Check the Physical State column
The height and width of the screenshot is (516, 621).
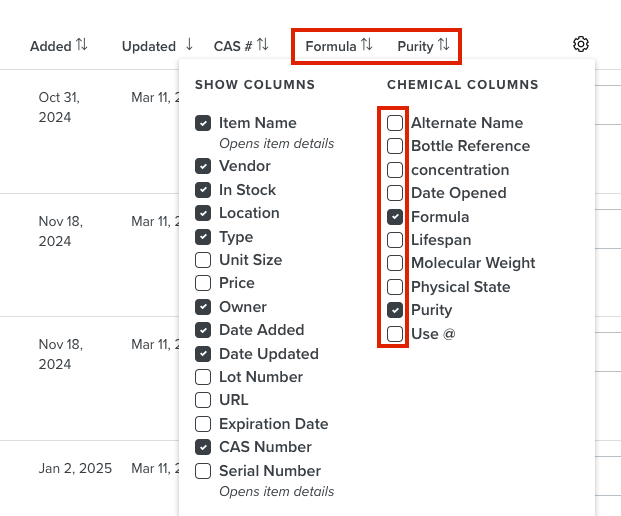click(x=395, y=287)
